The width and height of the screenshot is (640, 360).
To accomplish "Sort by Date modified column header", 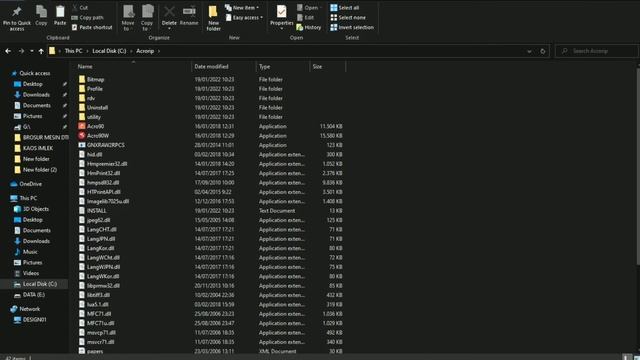I will [223, 67].
